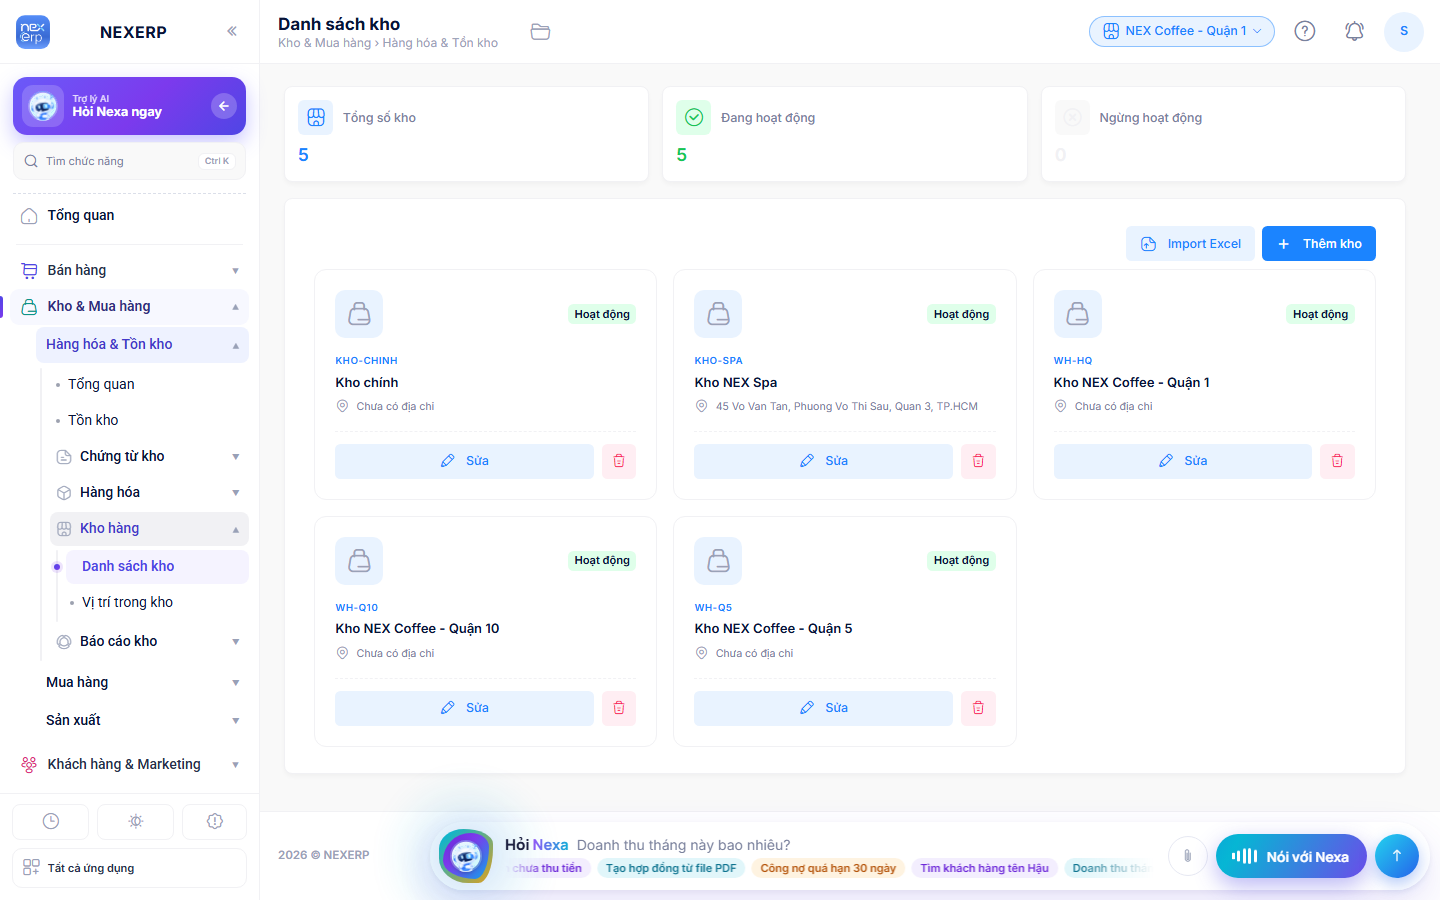Expand the Mua hàng menu
The width and height of the screenshot is (1440, 900).
click(x=143, y=682)
